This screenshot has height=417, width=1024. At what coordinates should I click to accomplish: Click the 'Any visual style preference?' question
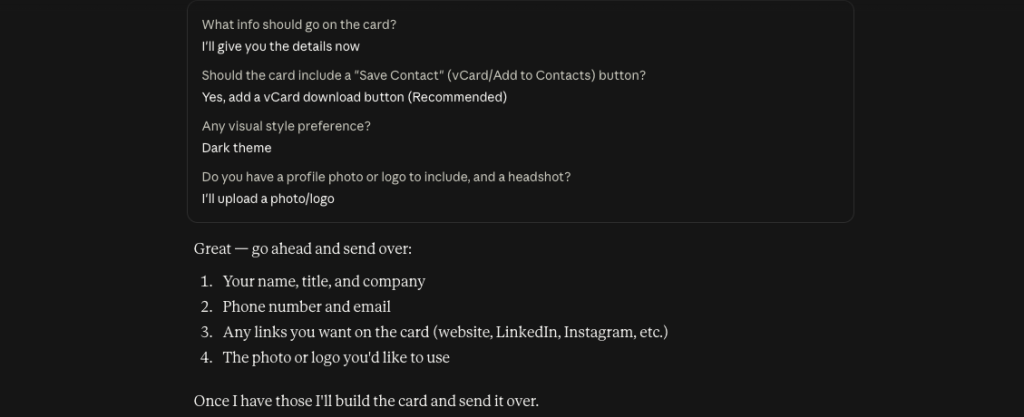[286, 127]
